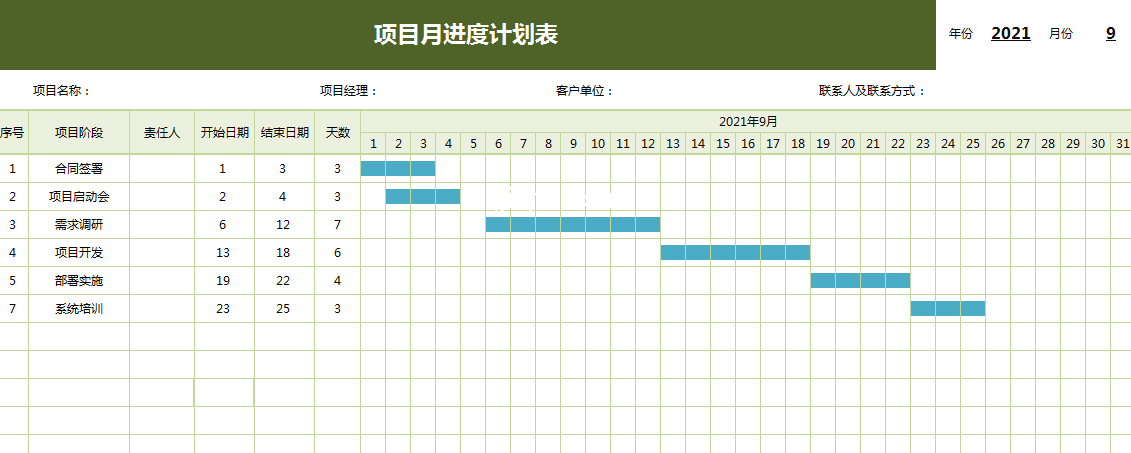Viewport: 1131px width, 453px height.
Task: Select the blue Gantt bar for 项目开发
Action: click(735, 253)
